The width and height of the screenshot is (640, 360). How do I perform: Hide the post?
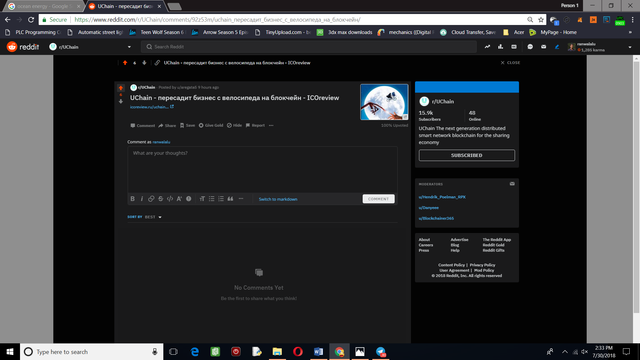(234, 126)
